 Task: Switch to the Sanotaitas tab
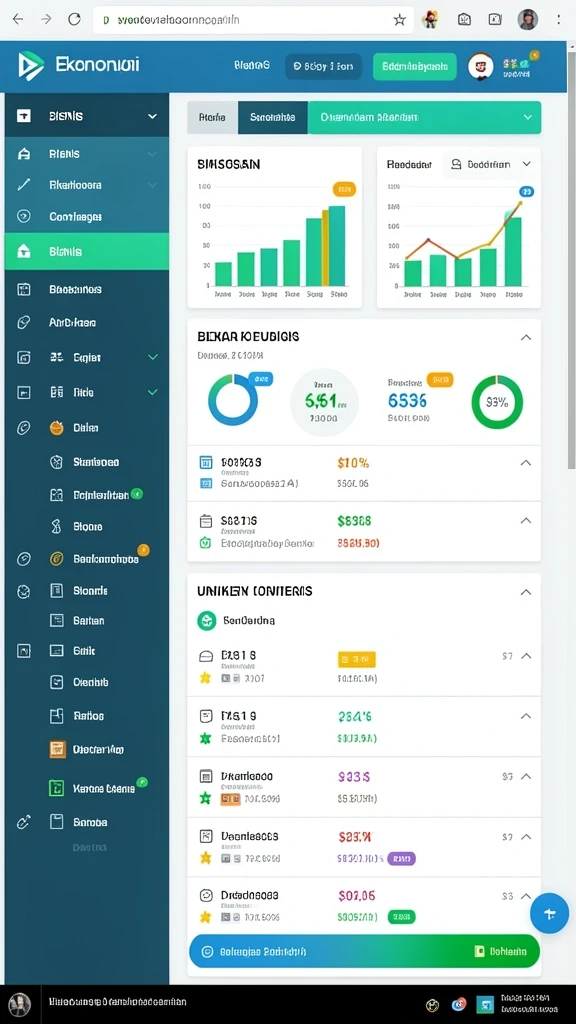tap(272, 118)
